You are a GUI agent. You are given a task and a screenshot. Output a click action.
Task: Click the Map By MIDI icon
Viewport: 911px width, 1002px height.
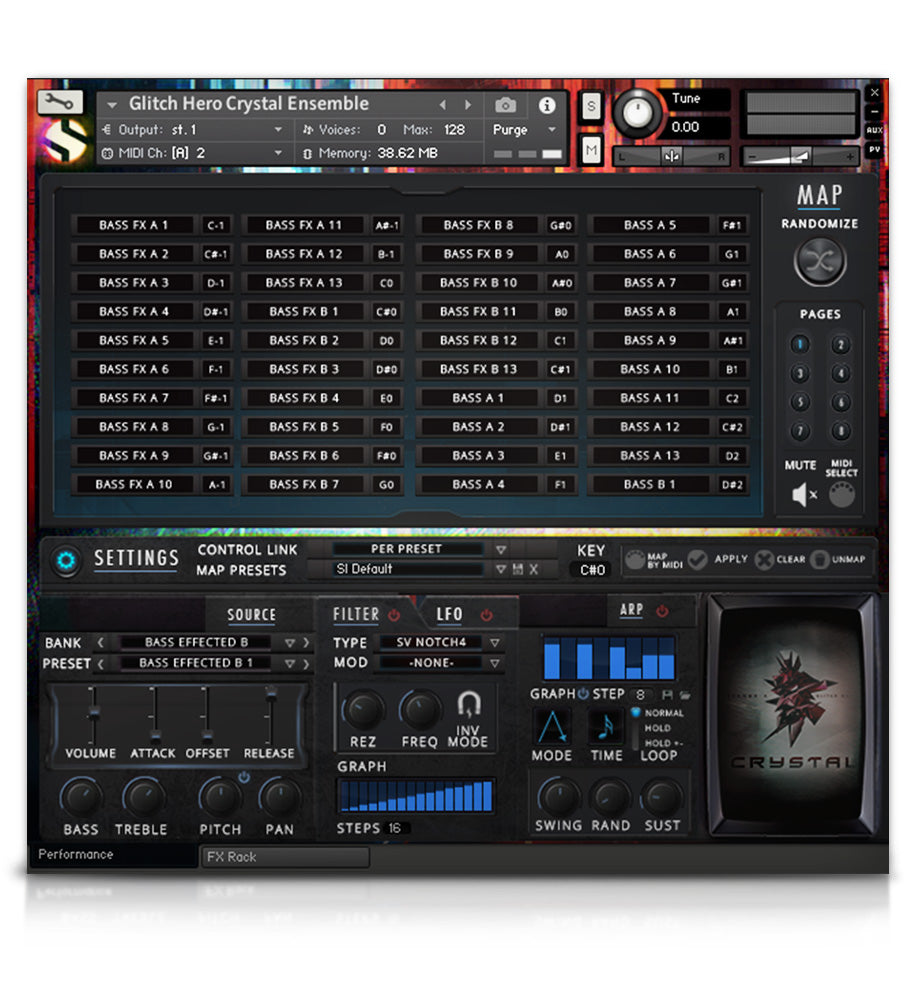point(636,560)
